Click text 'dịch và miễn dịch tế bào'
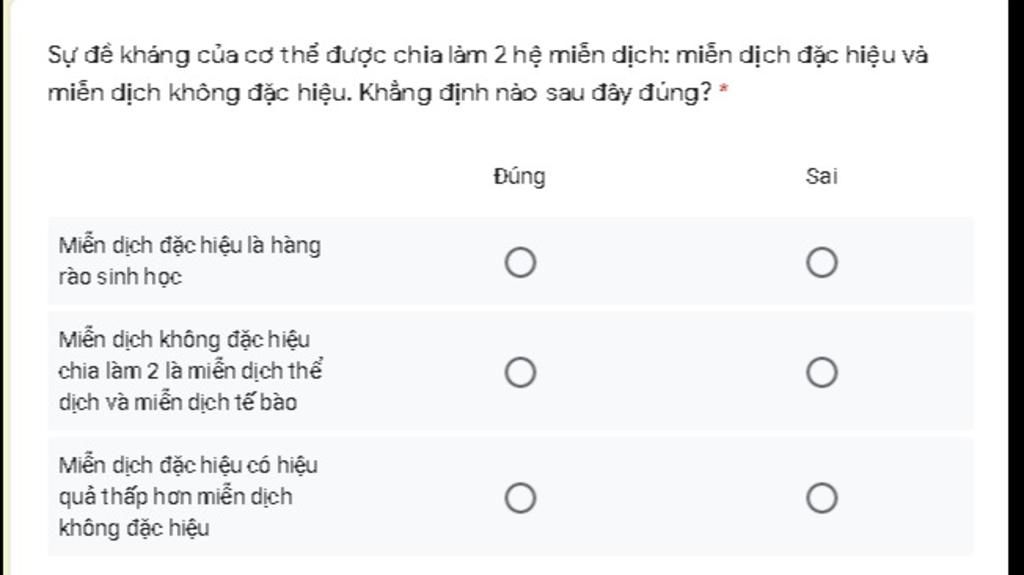1024x575 pixels. point(178,403)
